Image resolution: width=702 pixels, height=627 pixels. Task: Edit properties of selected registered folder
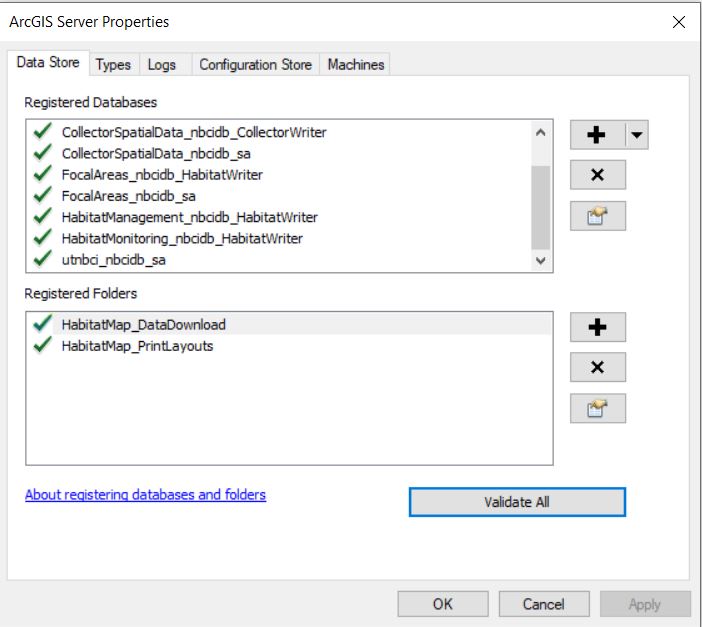pos(598,408)
